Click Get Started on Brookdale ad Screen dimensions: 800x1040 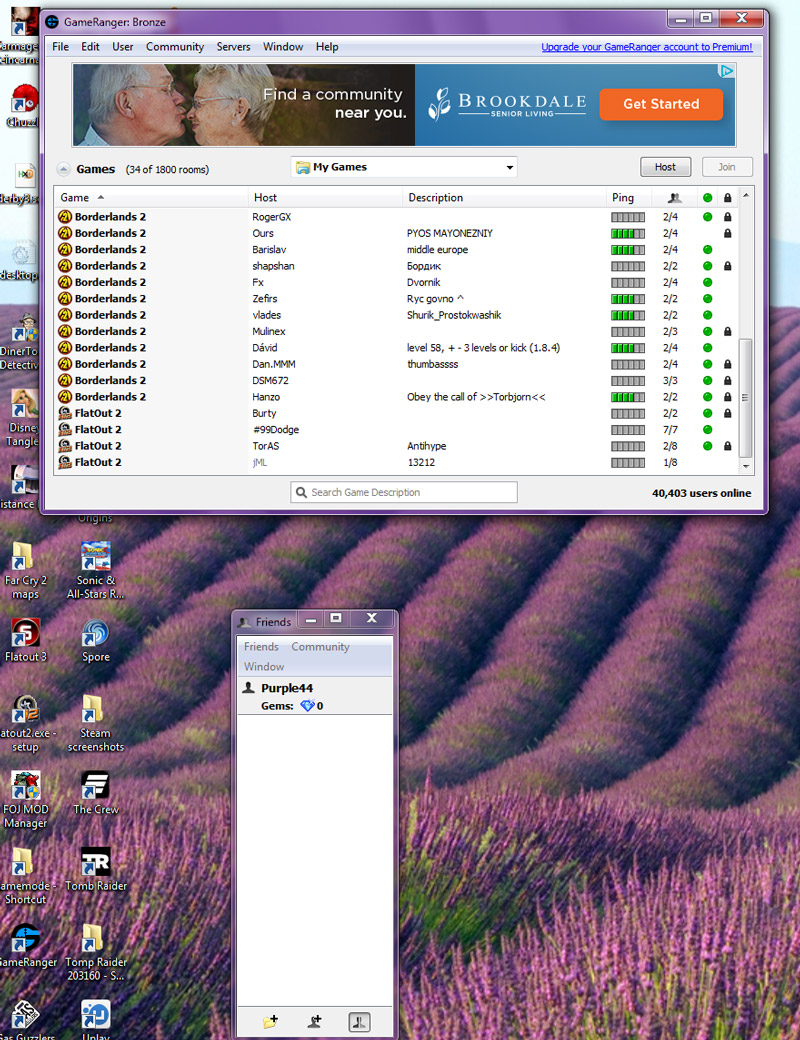661,104
